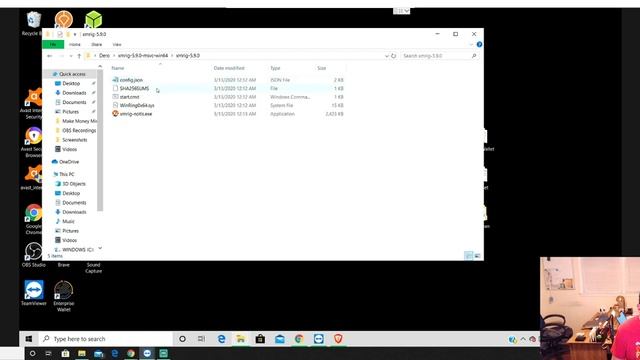
Task: Open the Recycle Bin desktop icon
Action: [33, 20]
